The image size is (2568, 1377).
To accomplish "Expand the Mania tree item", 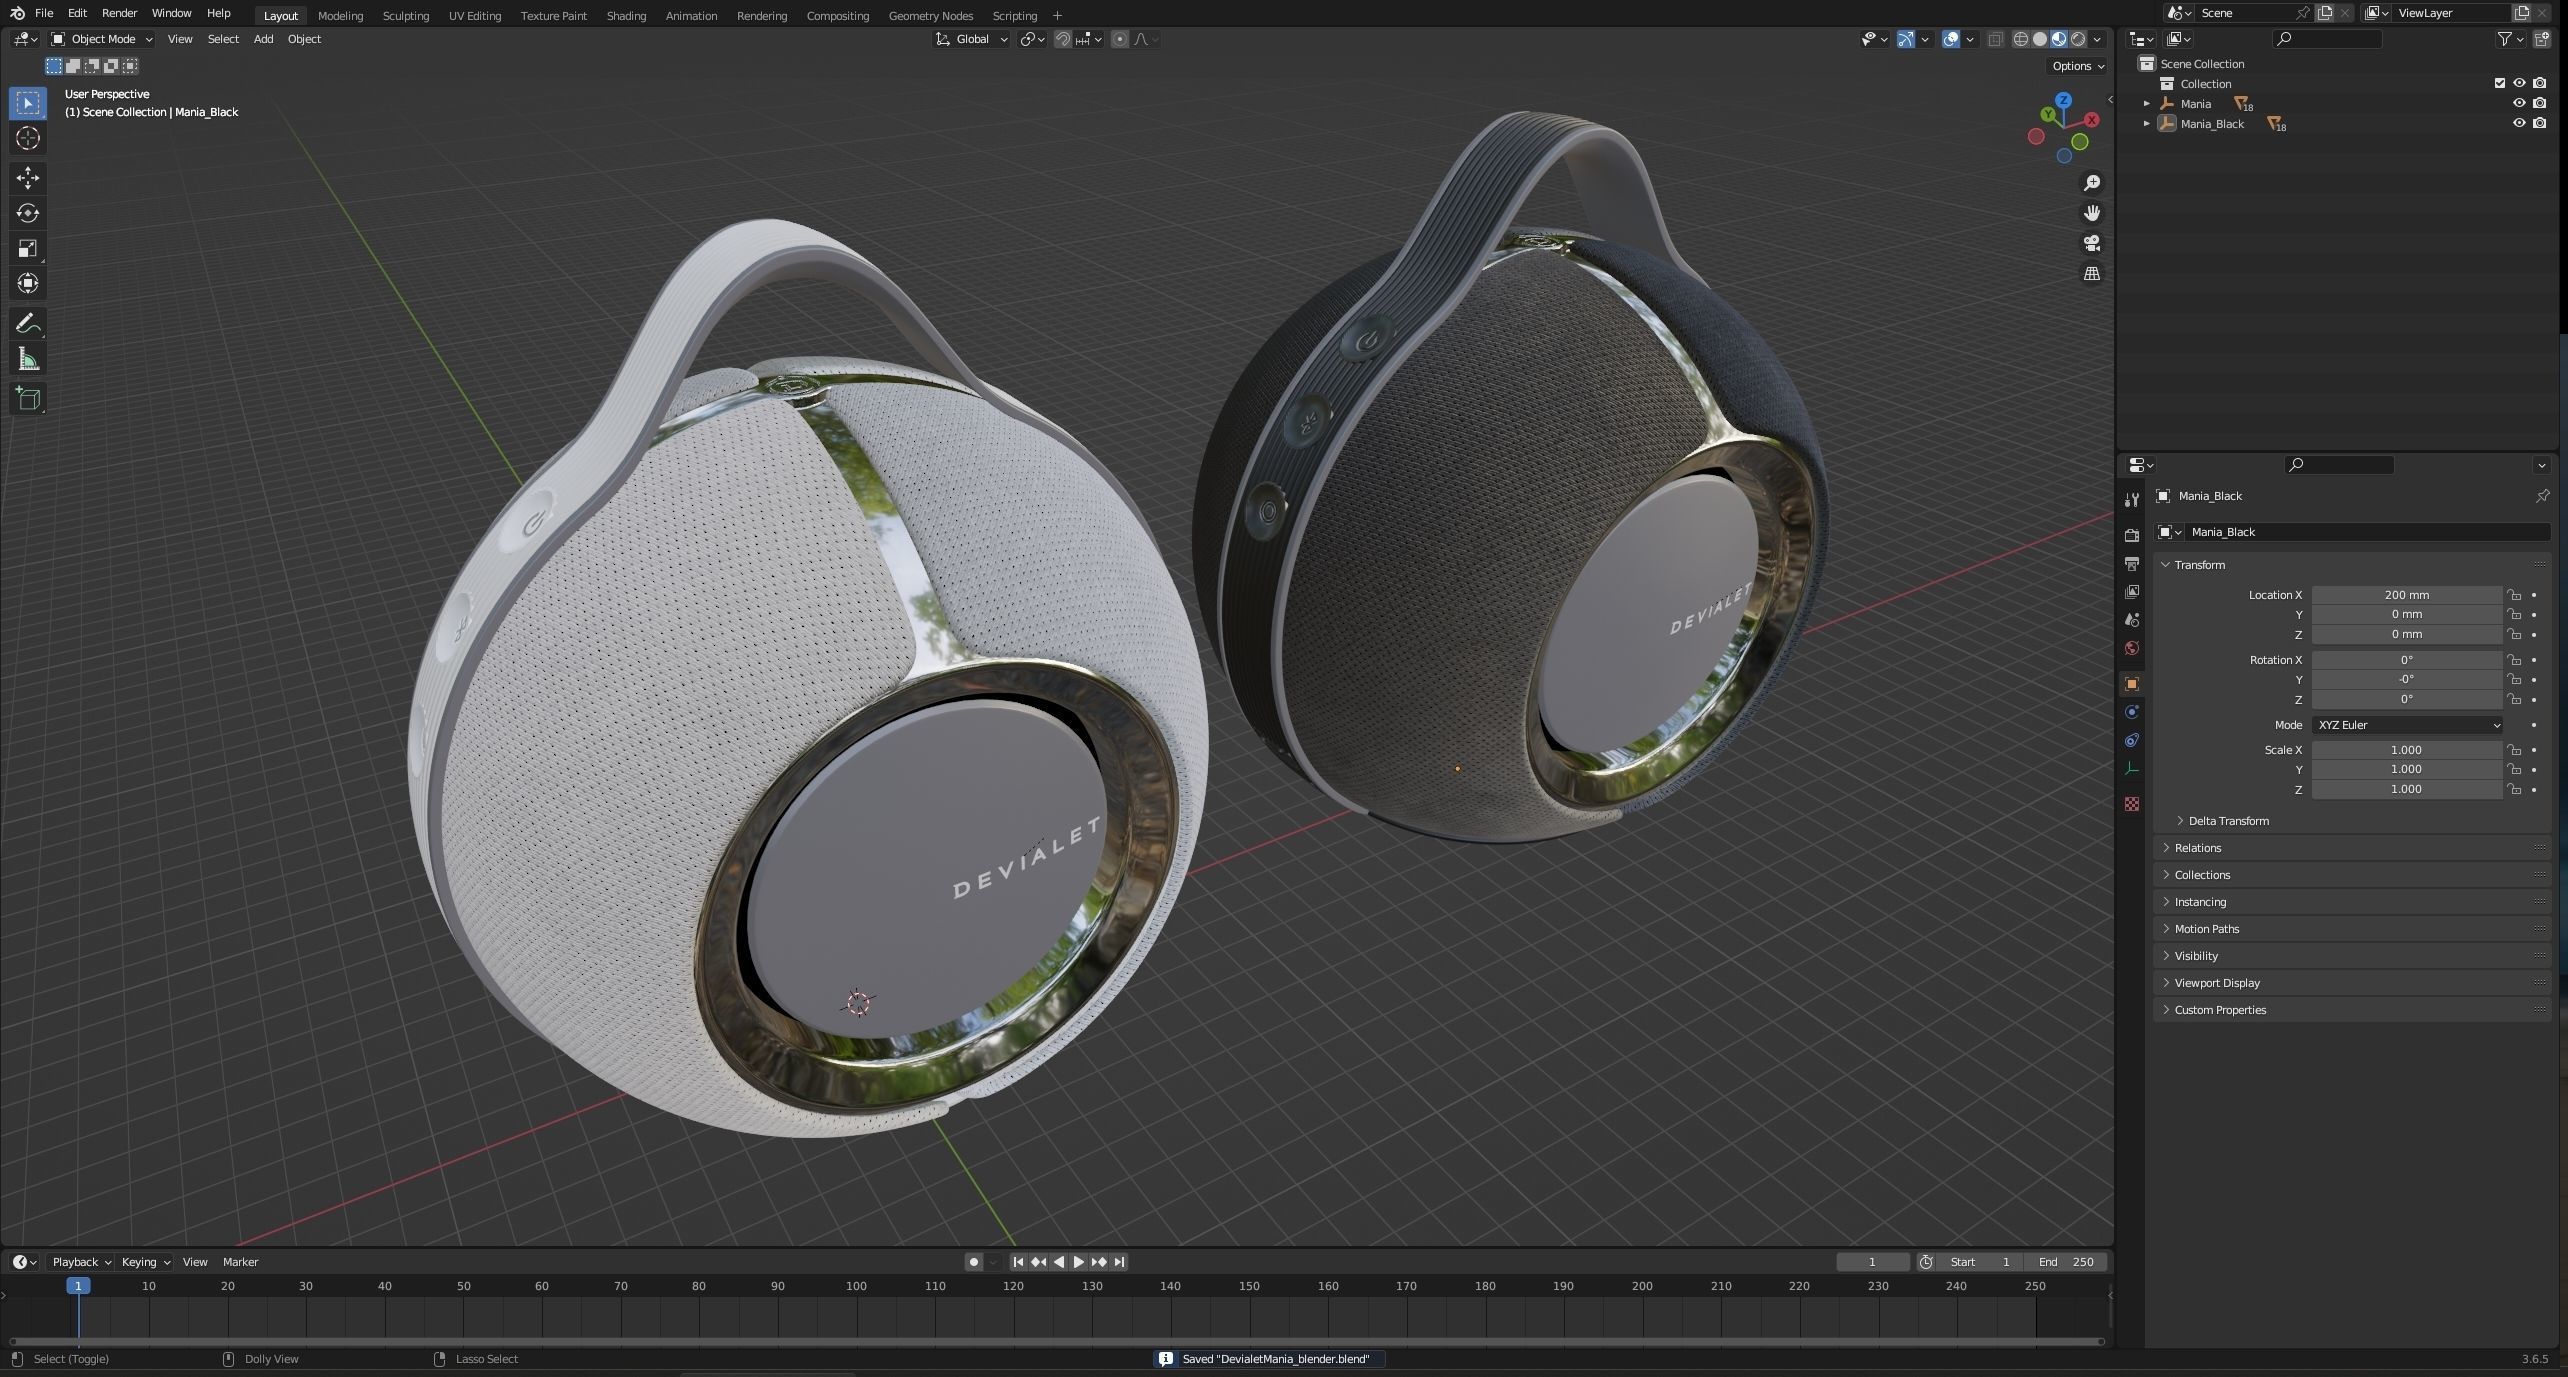I will coord(2146,104).
